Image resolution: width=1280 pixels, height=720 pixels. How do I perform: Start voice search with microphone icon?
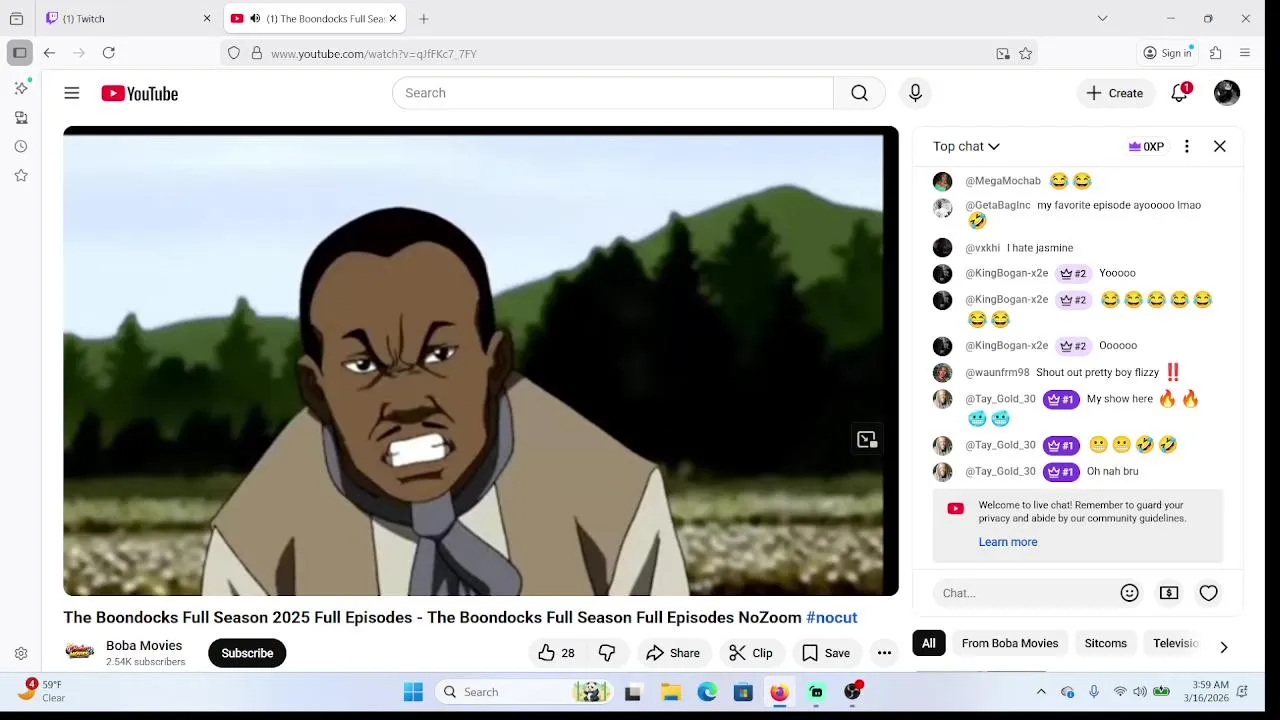click(x=915, y=93)
